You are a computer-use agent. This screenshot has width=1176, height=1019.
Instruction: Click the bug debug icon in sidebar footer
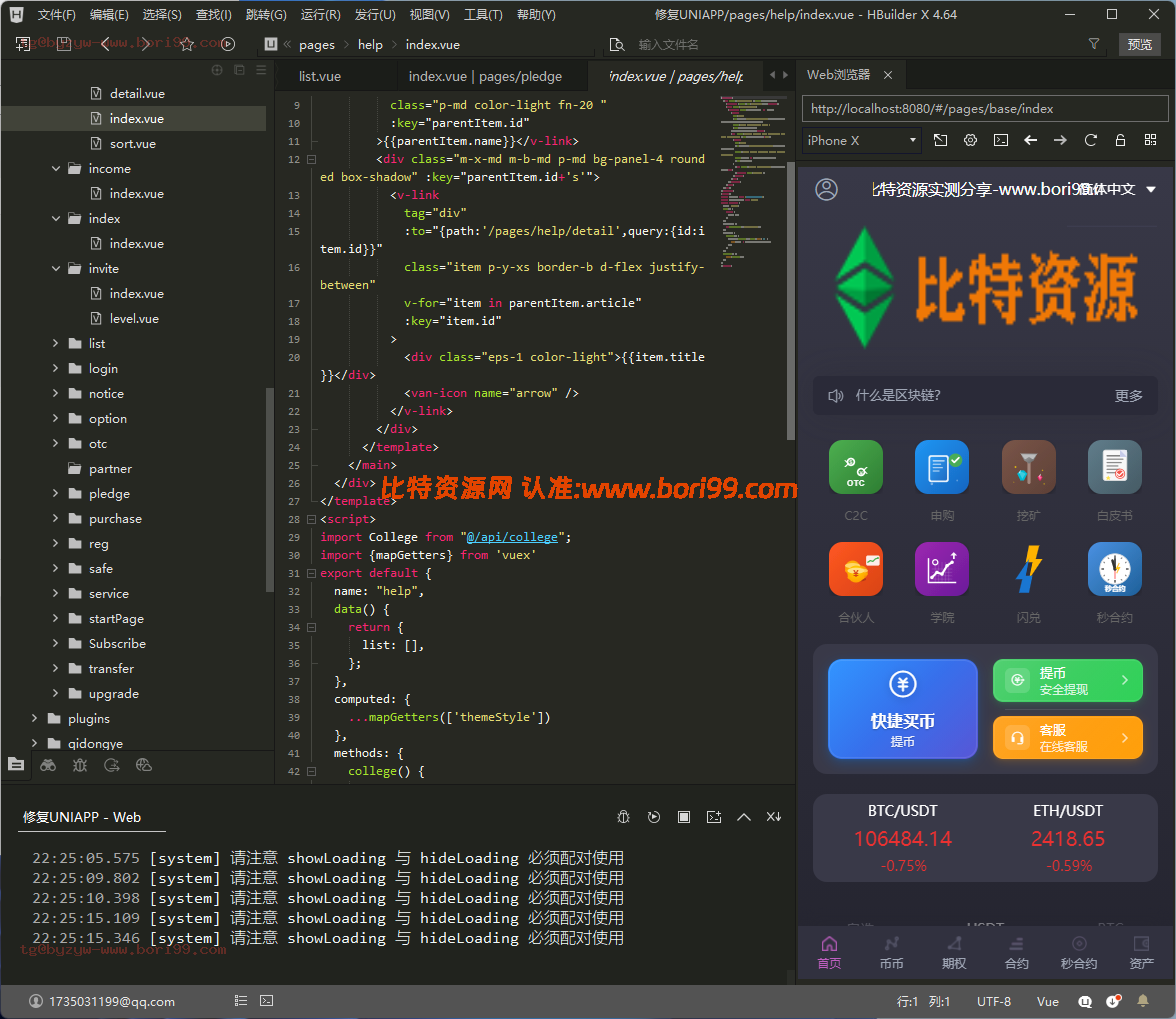[x=80, y=765]
